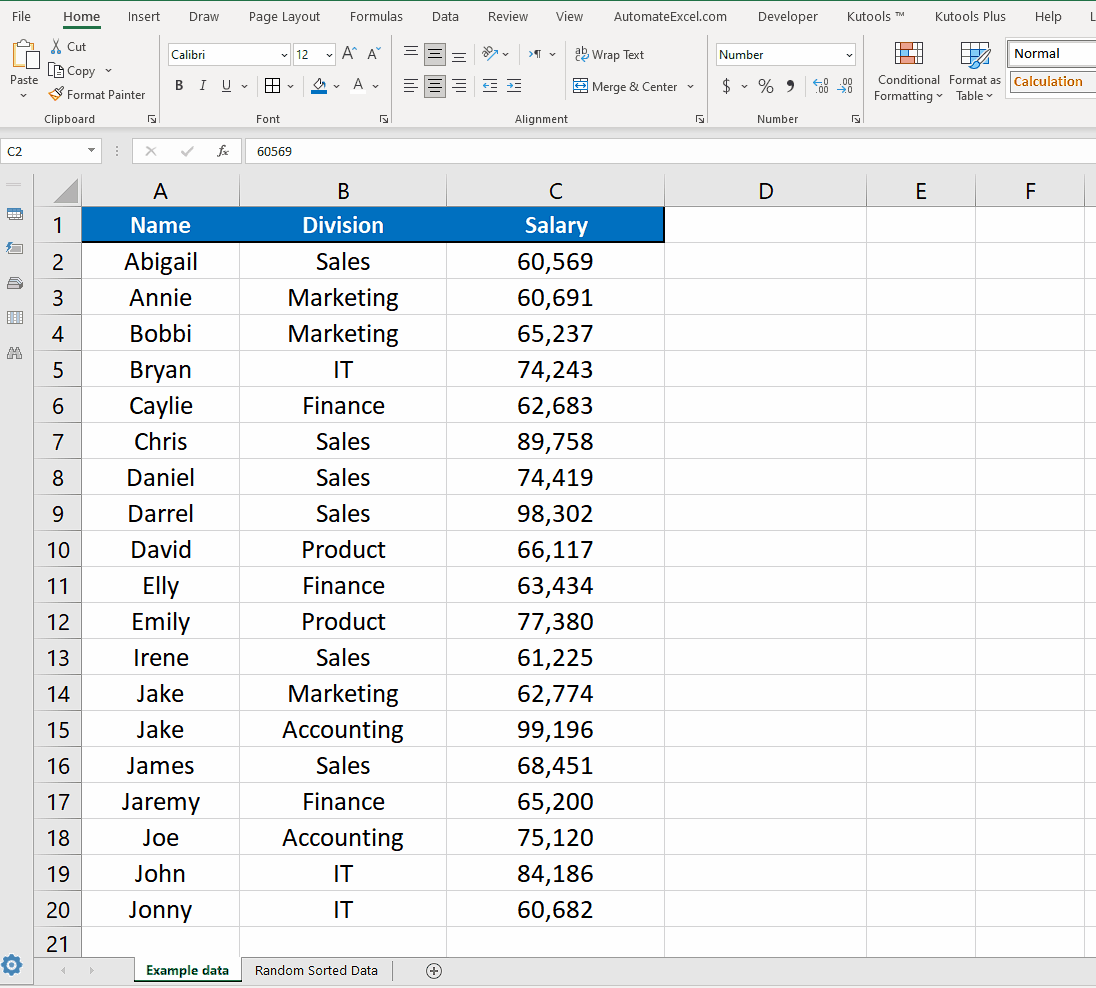Screen dimensions: 1096x988
Task: Activate the Format Painter
Action: click(x=97, y=94)
